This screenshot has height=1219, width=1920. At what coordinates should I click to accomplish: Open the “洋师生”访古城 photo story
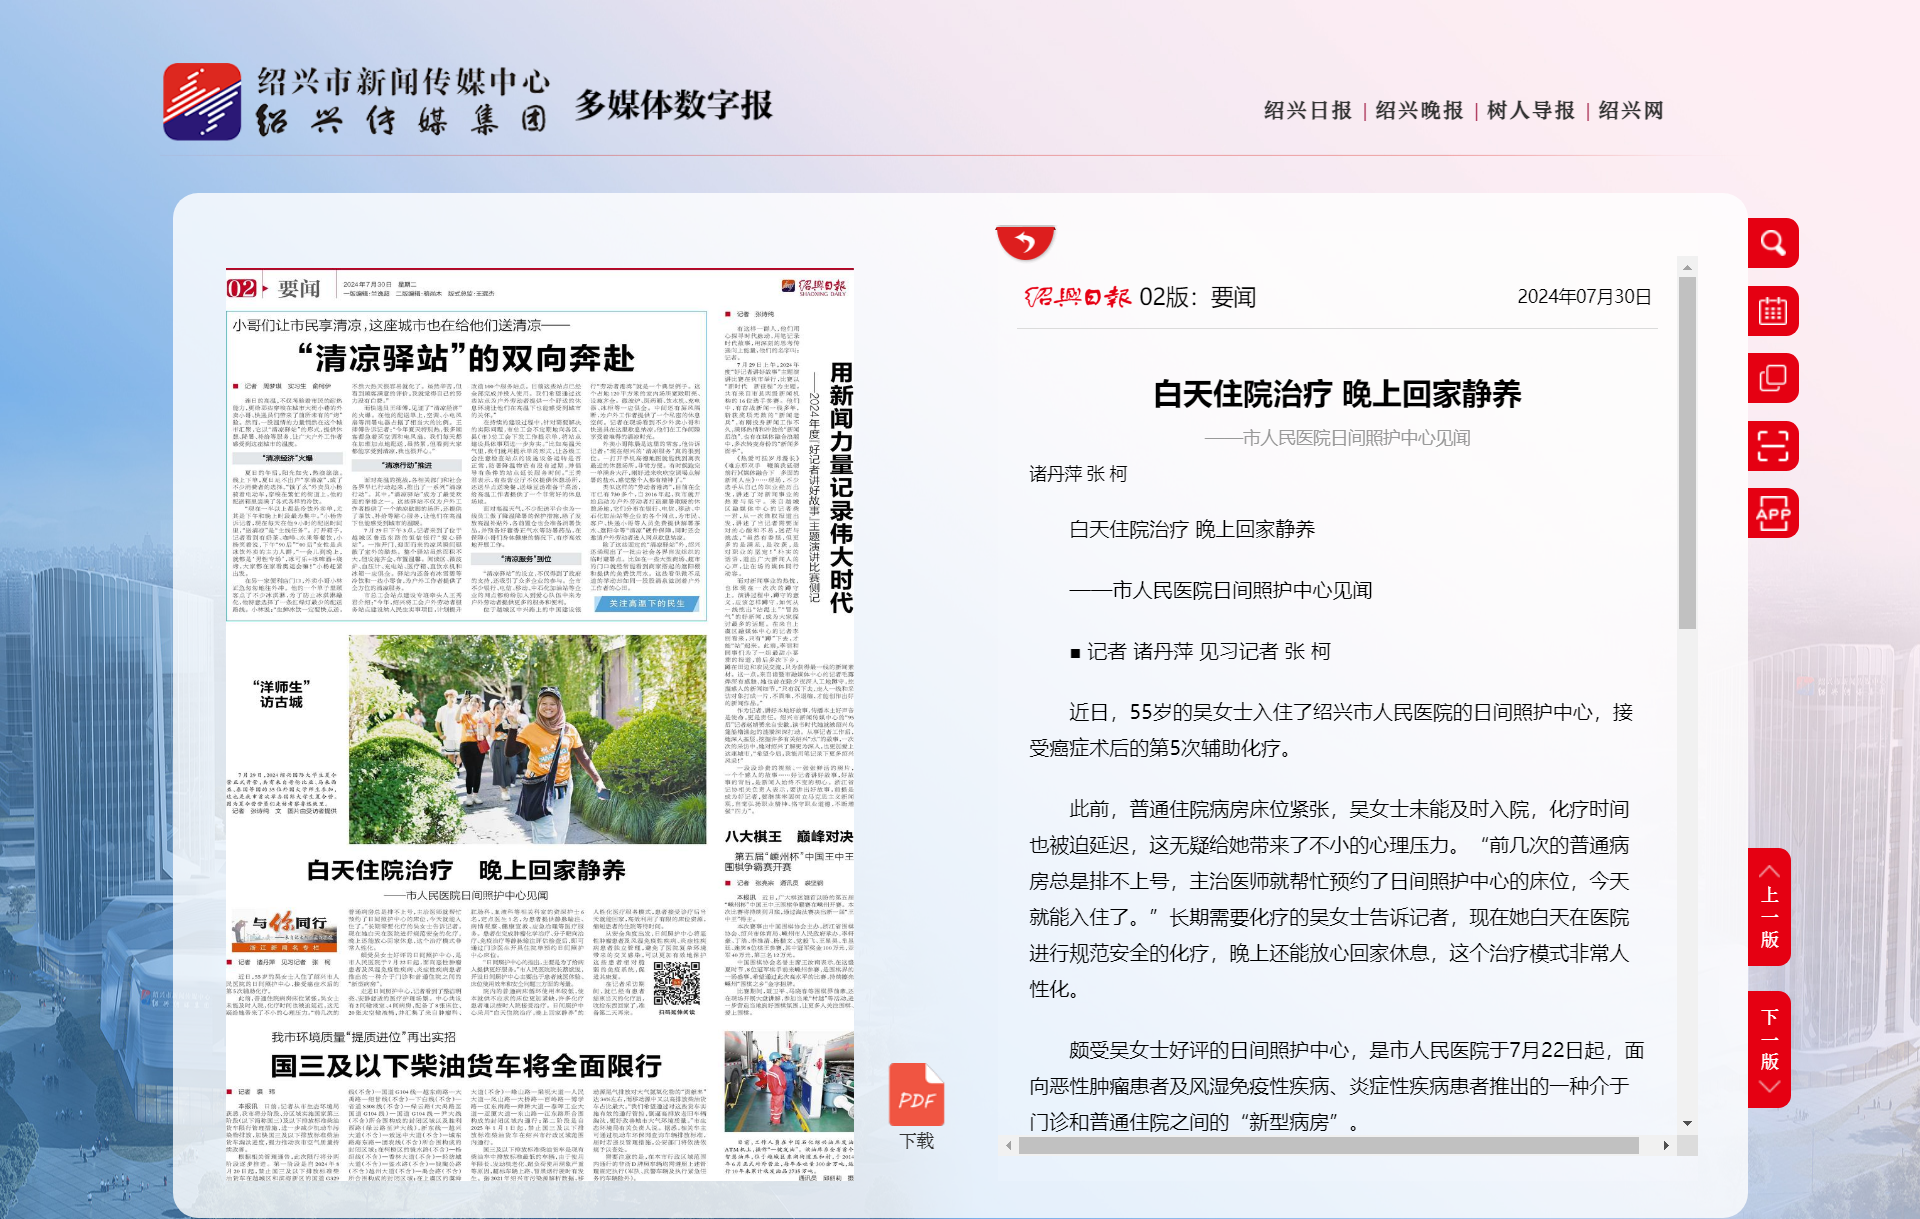pyautogui.click(x=281, y=694)
